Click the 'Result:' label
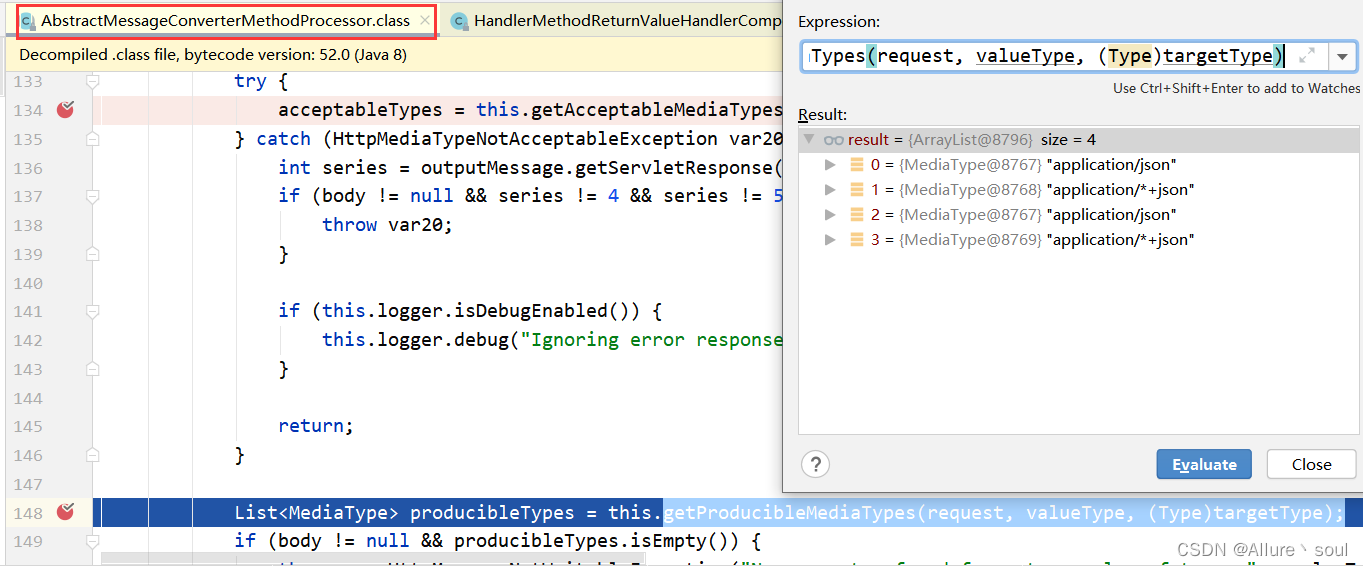 (x=822, y=115)
